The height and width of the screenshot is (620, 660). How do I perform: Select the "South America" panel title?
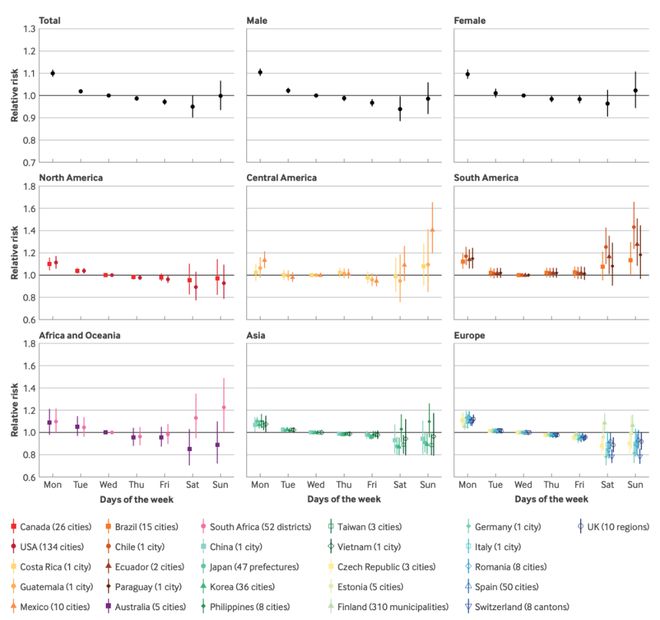[x=486, y=178]
